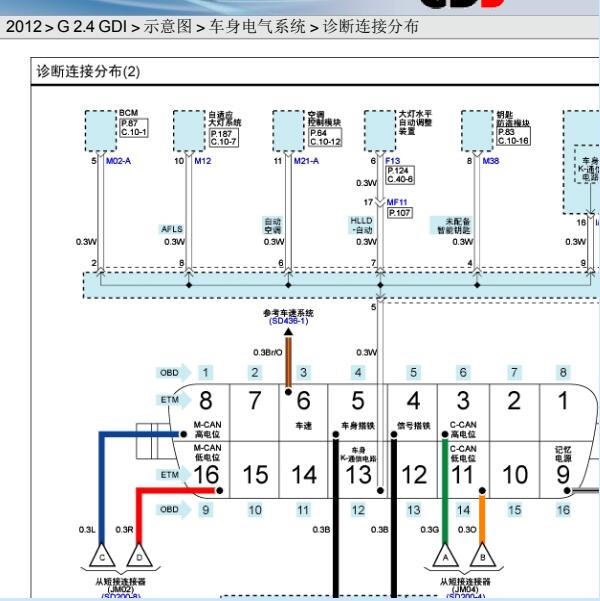This screenshot has width=600, height=601.
Task: Click ETM pin 14 cell
Action: click(x=303, y=470)
